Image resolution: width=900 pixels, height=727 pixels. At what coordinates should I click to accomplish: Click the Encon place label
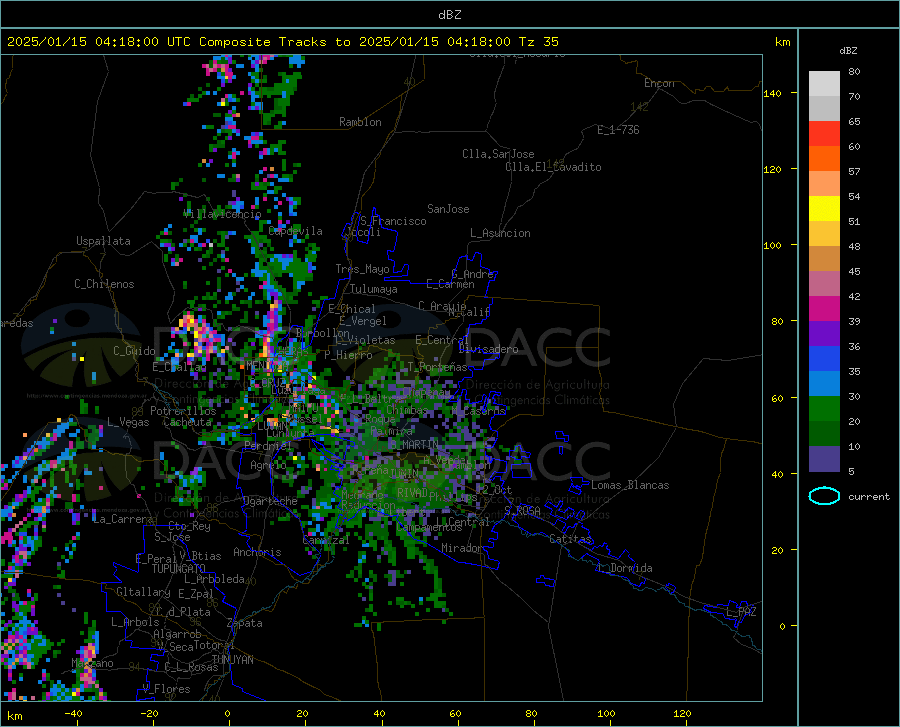(659, 83)
